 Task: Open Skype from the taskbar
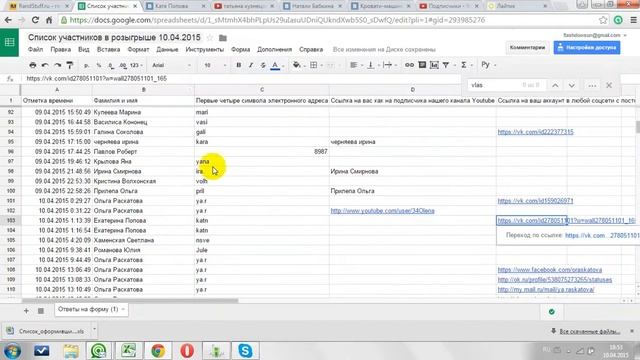pyautogui.click(x=245, y=351)
